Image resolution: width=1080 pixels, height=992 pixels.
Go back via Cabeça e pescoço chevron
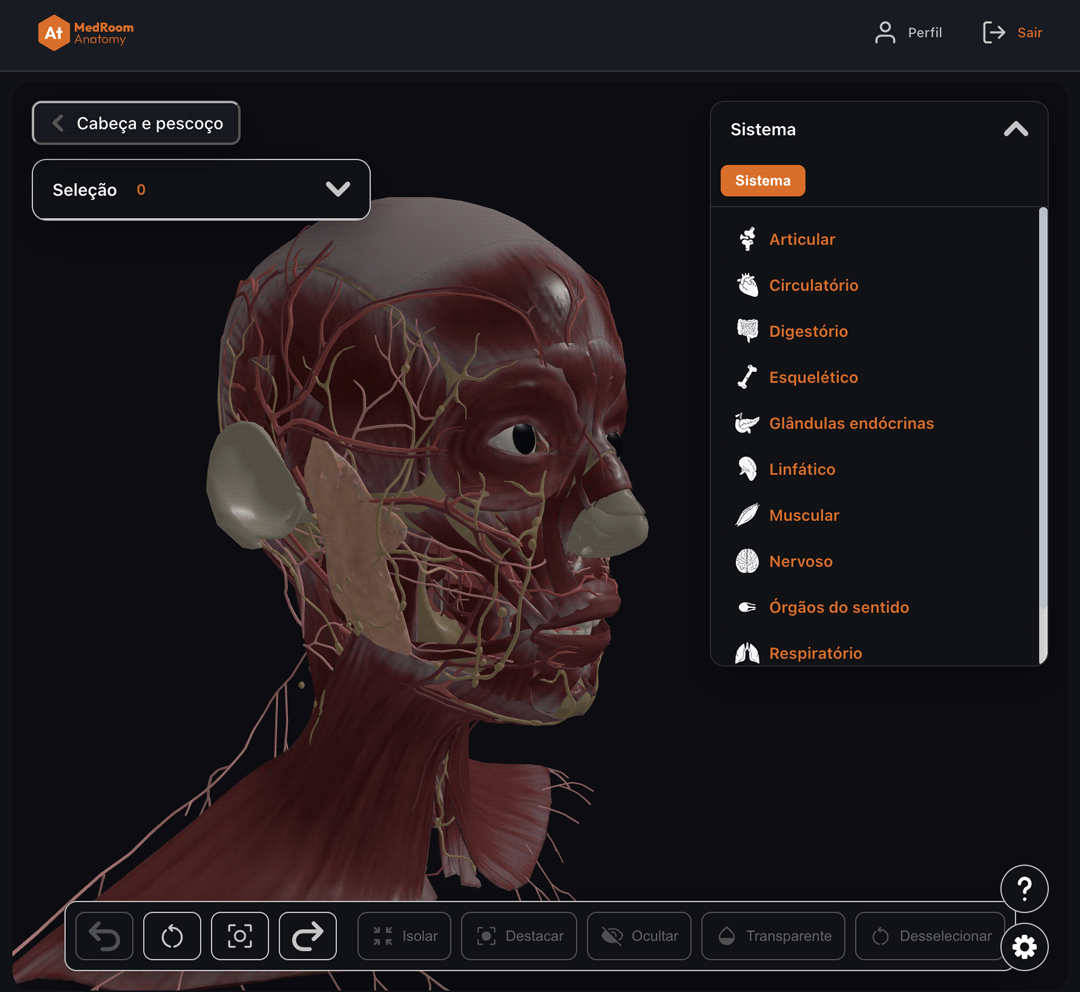click(59, 123)
